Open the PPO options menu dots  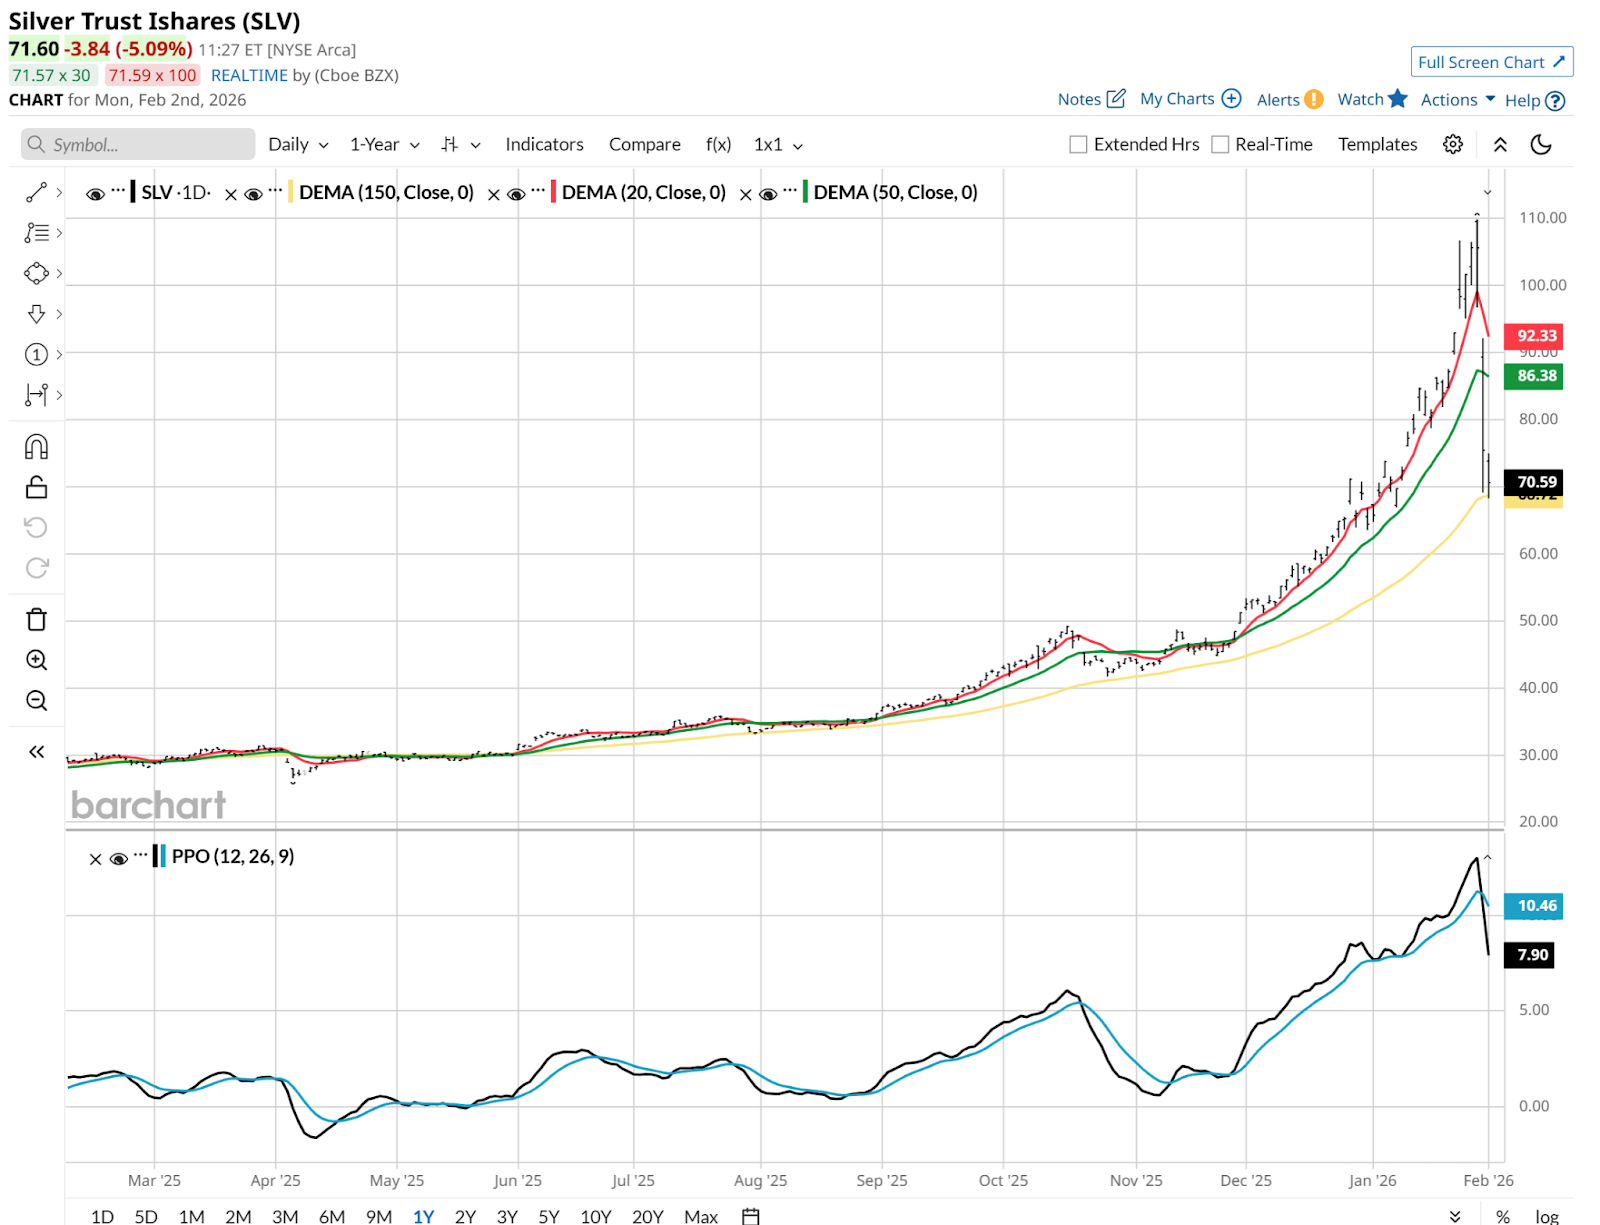coord(140,853)
